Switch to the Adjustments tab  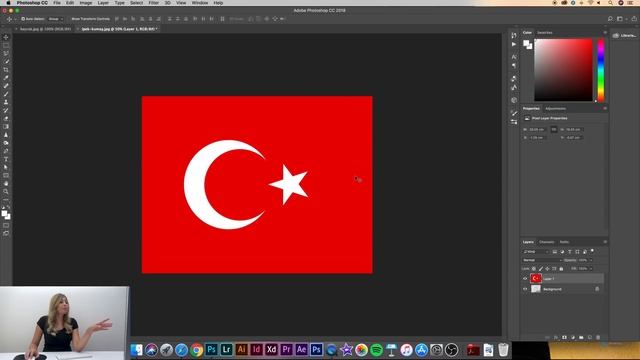[x=556, y=109]
